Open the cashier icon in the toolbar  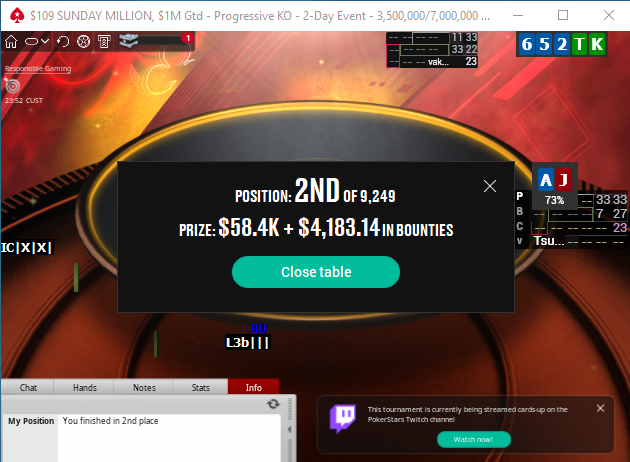tap(104, 41)
